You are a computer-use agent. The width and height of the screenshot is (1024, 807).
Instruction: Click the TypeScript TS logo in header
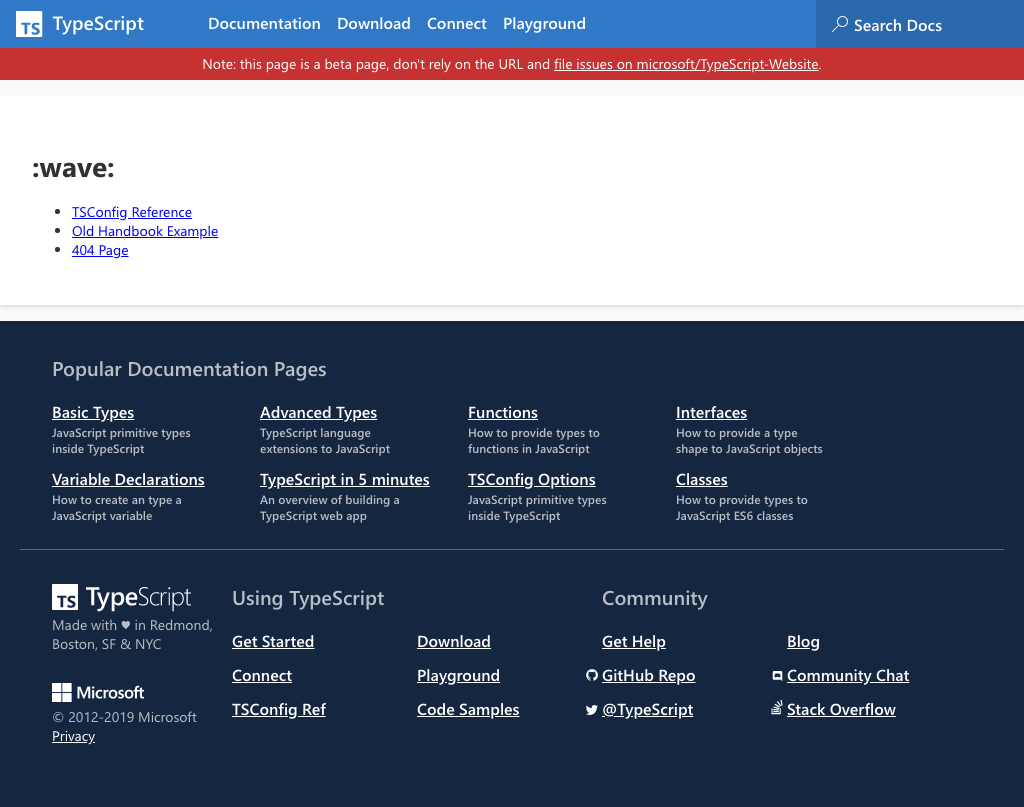[29, 24]
